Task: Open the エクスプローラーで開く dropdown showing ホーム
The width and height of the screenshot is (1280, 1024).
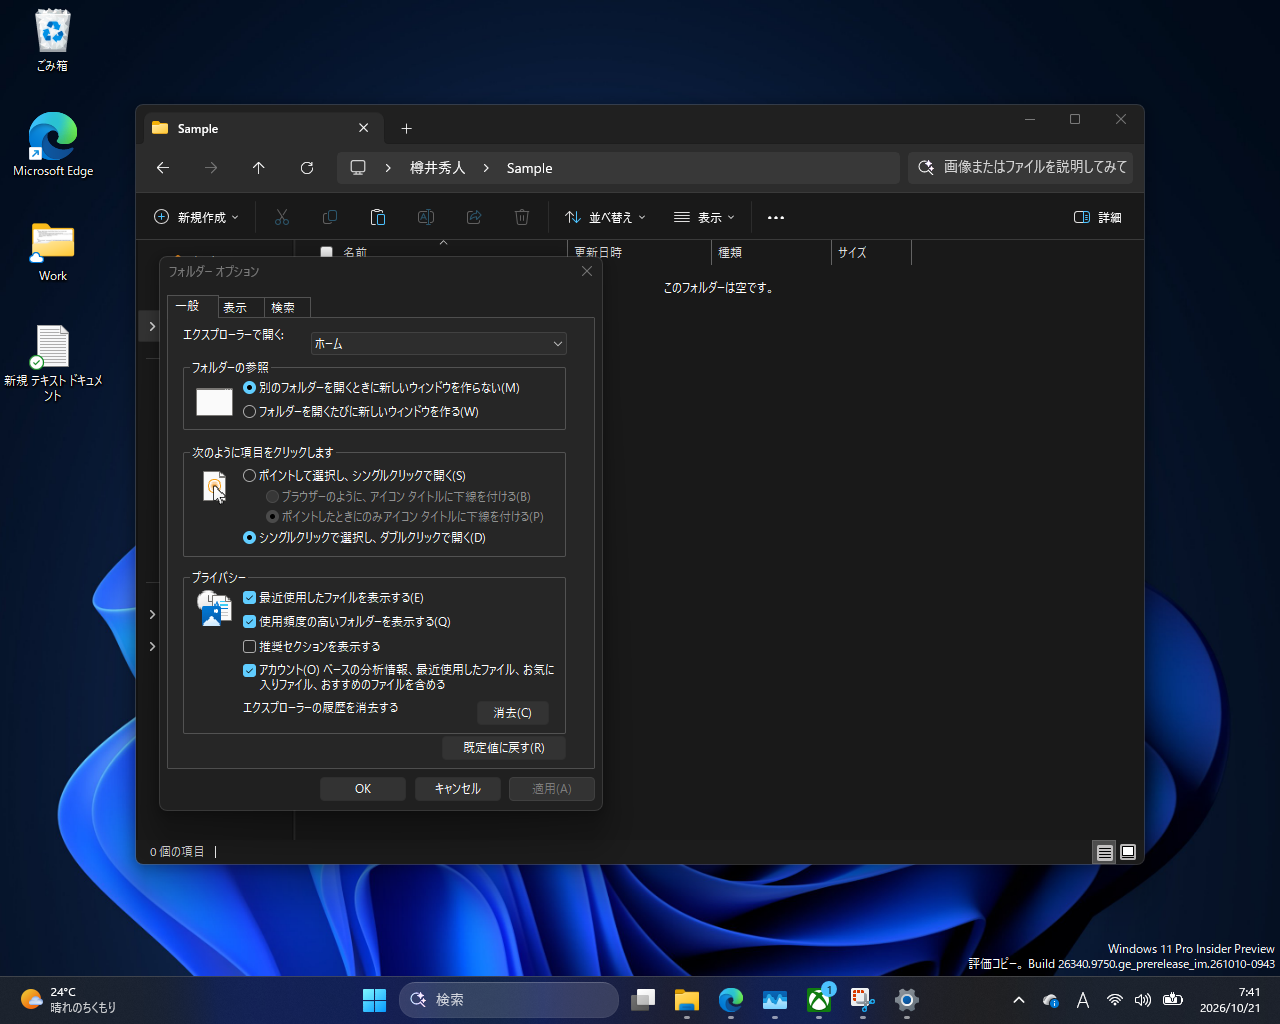Action: pyautogui.click(x=439, y=344)
